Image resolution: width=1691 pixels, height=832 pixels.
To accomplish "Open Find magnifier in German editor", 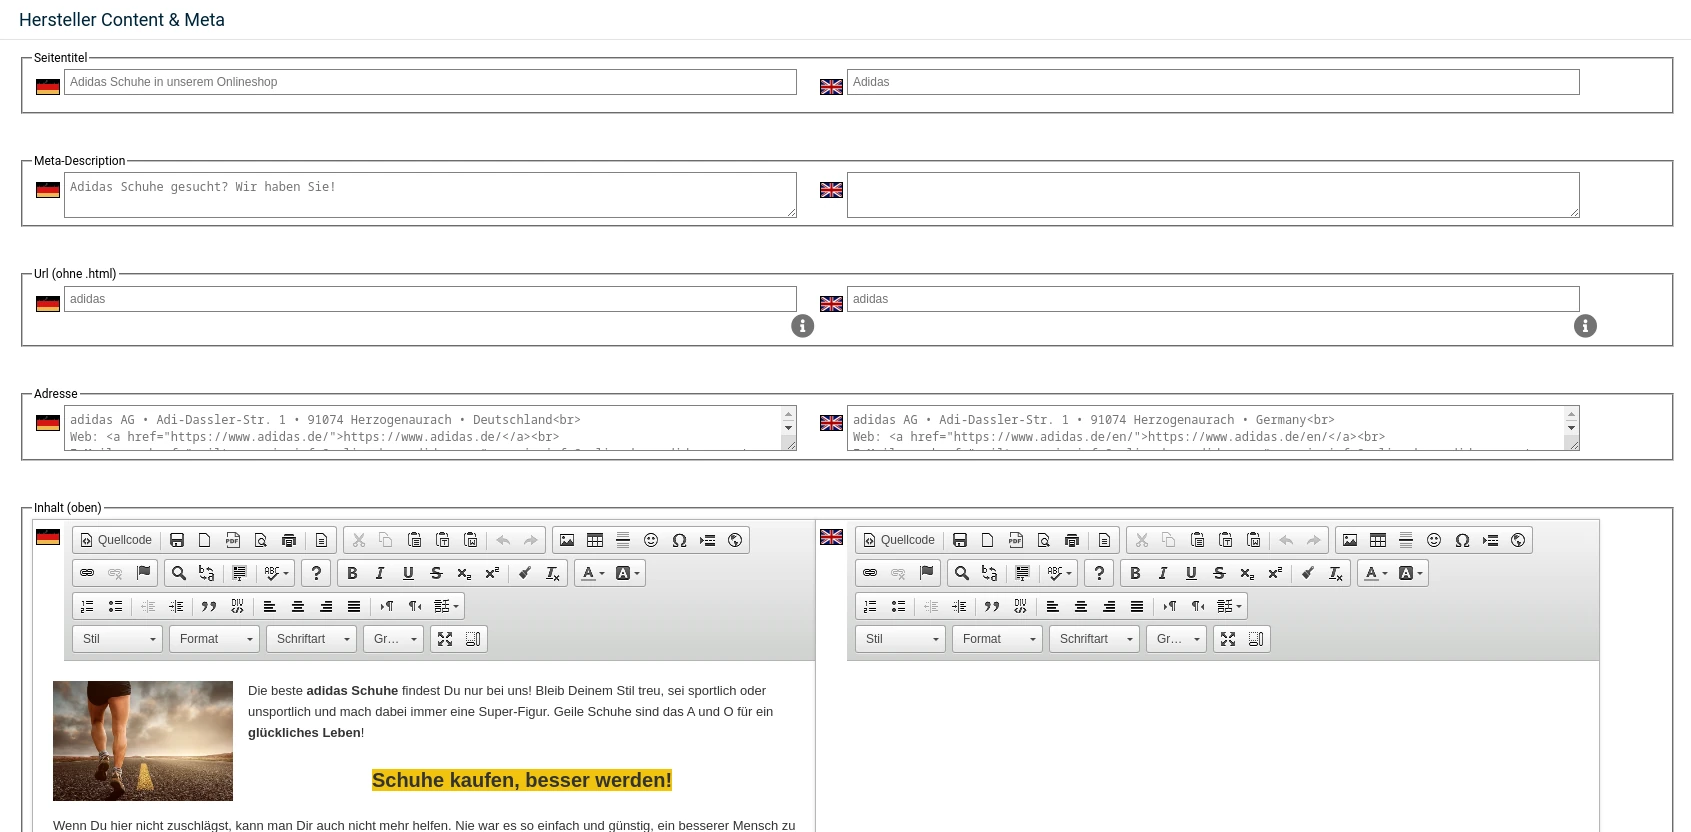I will [179, 573].
